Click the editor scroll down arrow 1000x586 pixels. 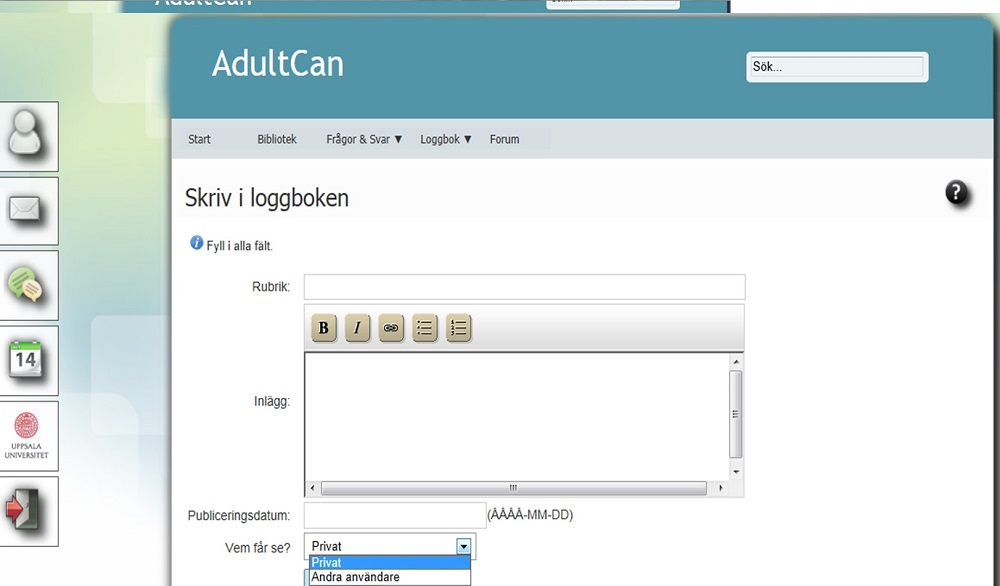736,472
